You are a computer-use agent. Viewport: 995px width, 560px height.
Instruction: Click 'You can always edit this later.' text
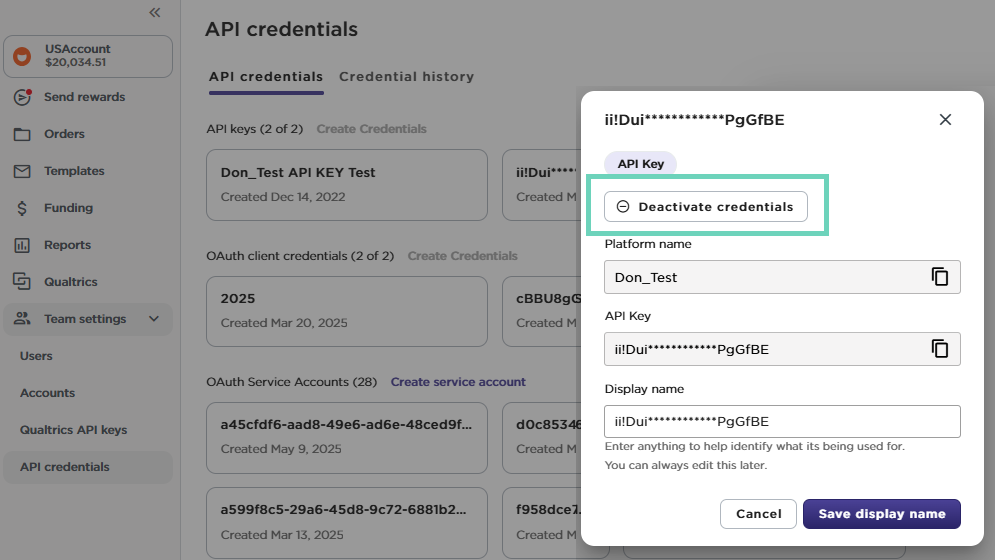686,465
